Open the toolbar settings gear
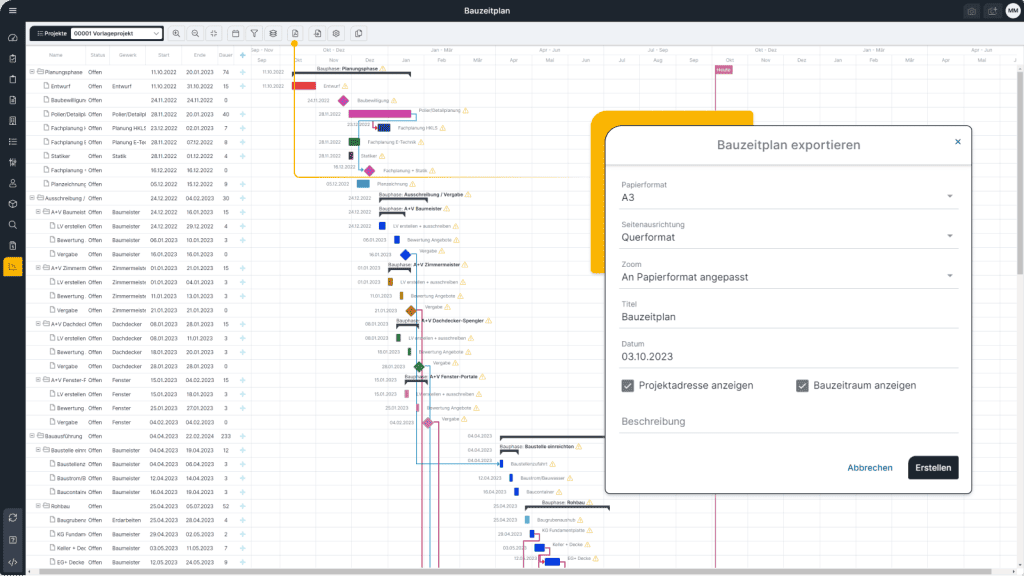This screenshot has height=576, width=1024. 337,32
